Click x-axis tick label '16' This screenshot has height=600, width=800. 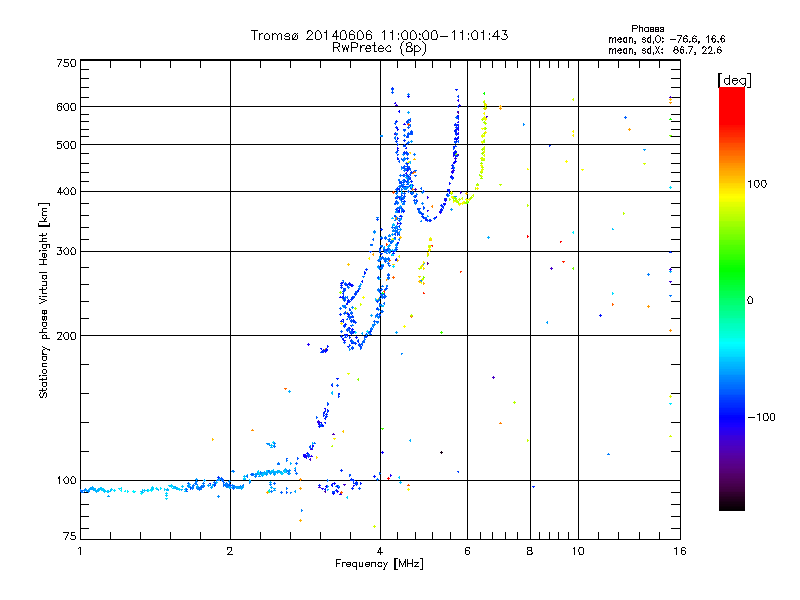pyautogui.click(x=680, y=551)
